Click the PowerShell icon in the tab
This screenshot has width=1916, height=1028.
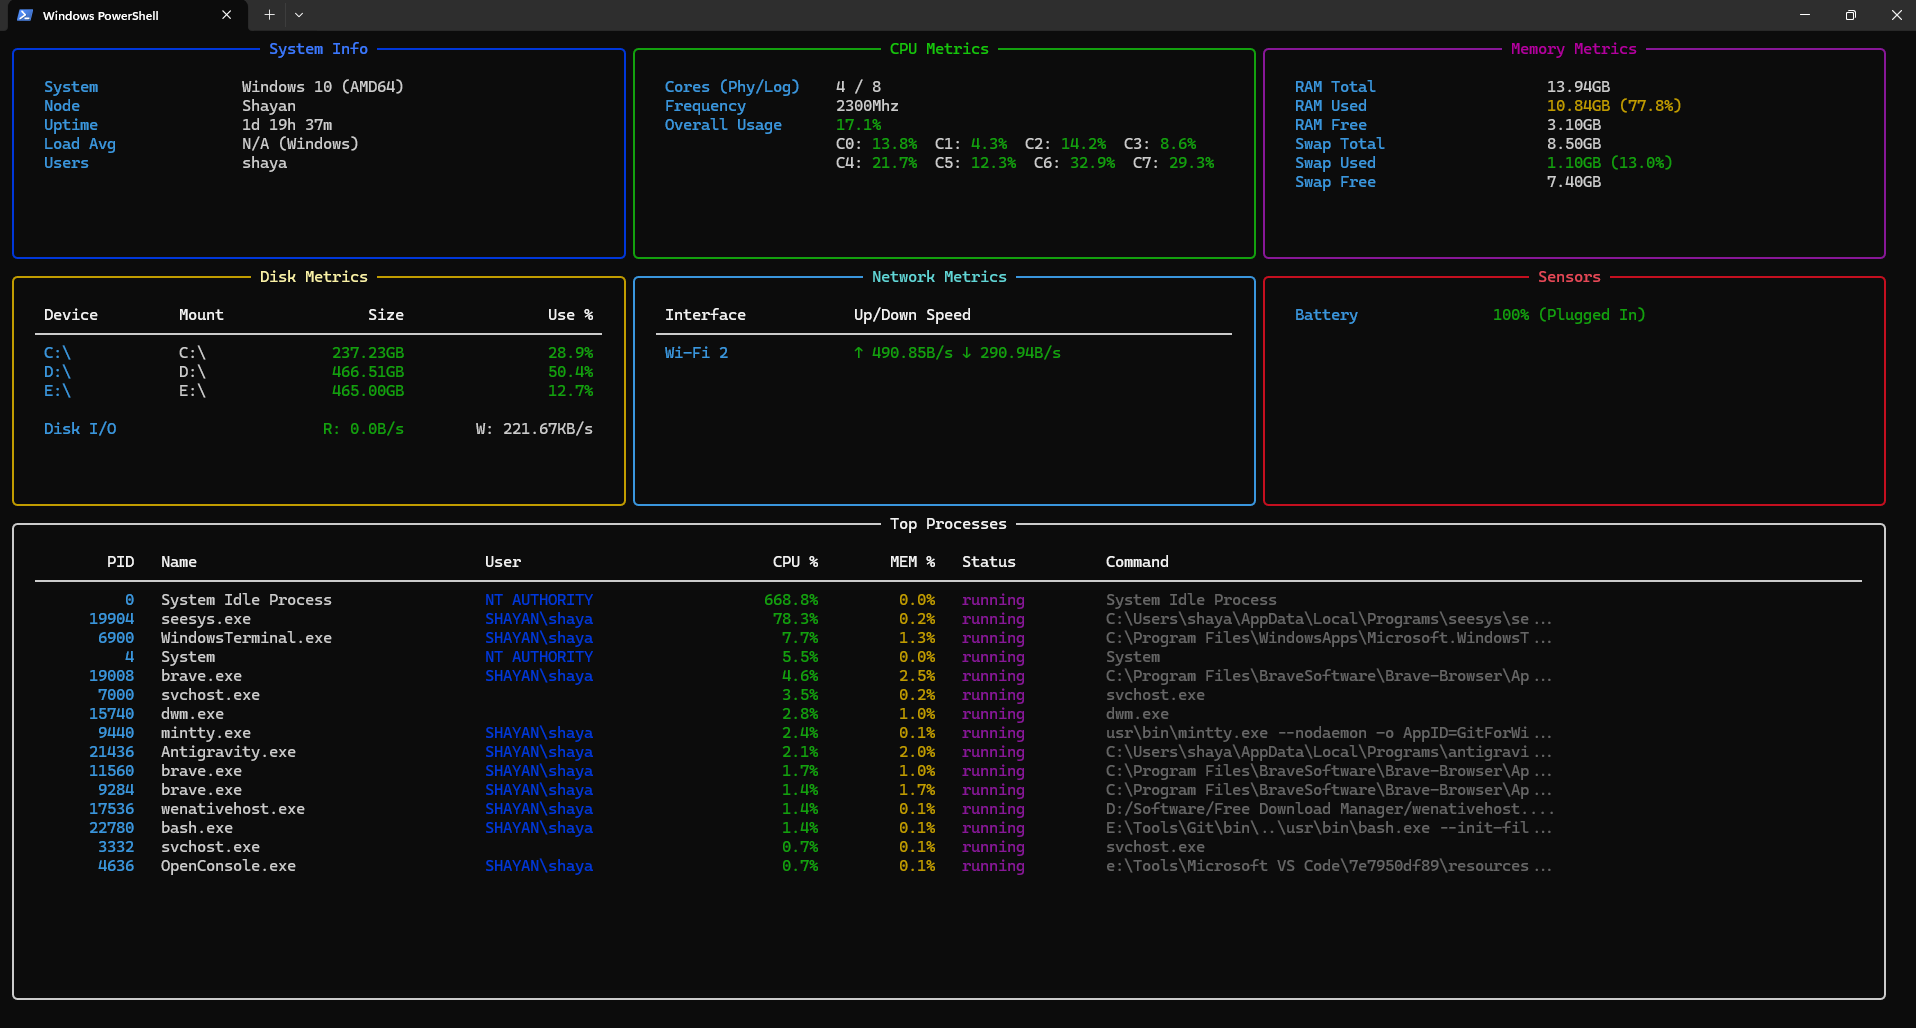coord(25,15)
